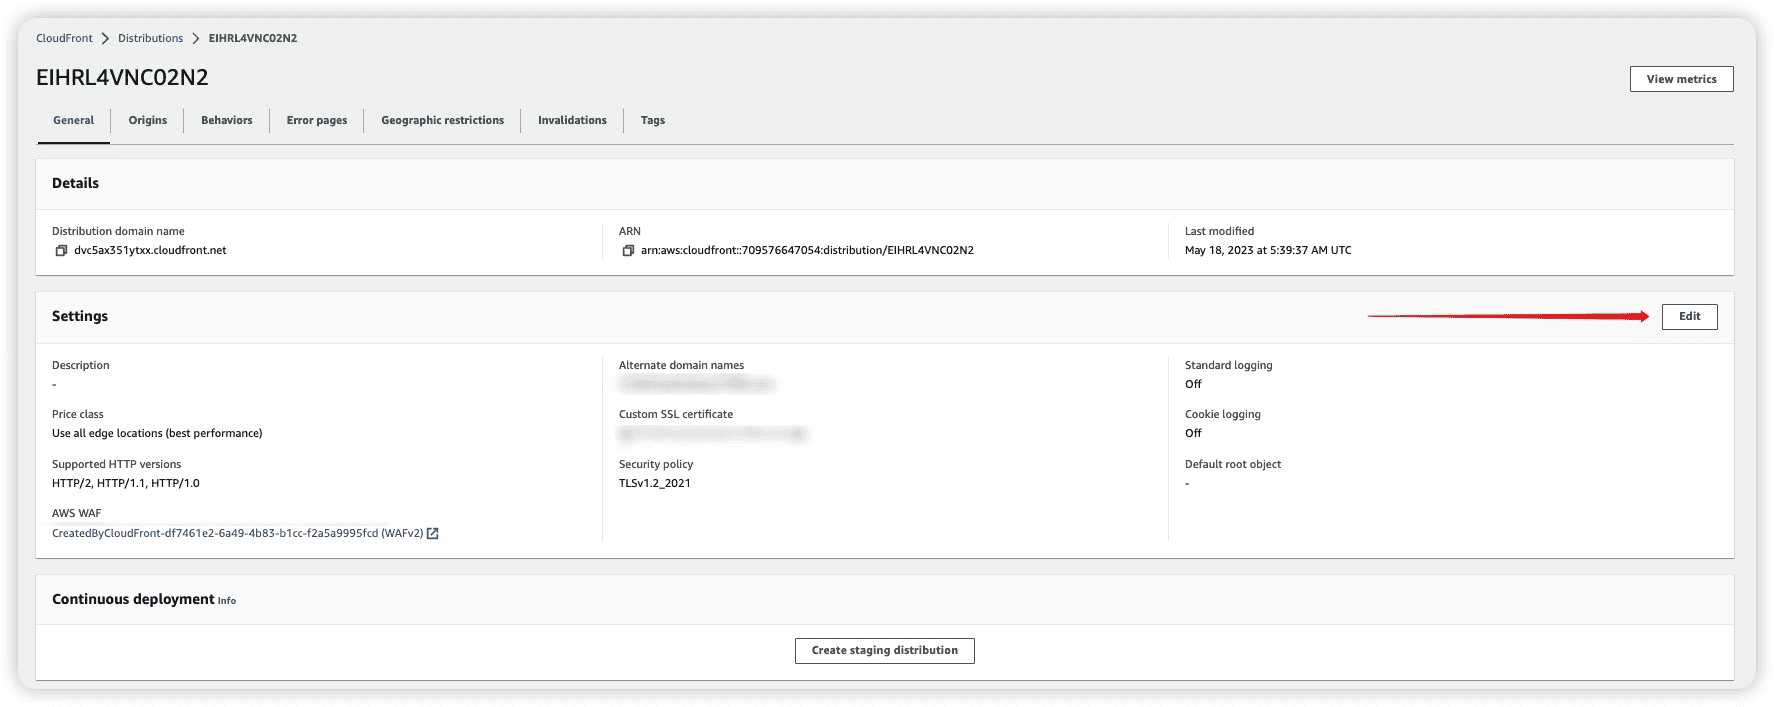Image resolution: width=1774 pixels, height=707 pixels.
Task: Open the Tags tab
Action: tap(653, 121)
